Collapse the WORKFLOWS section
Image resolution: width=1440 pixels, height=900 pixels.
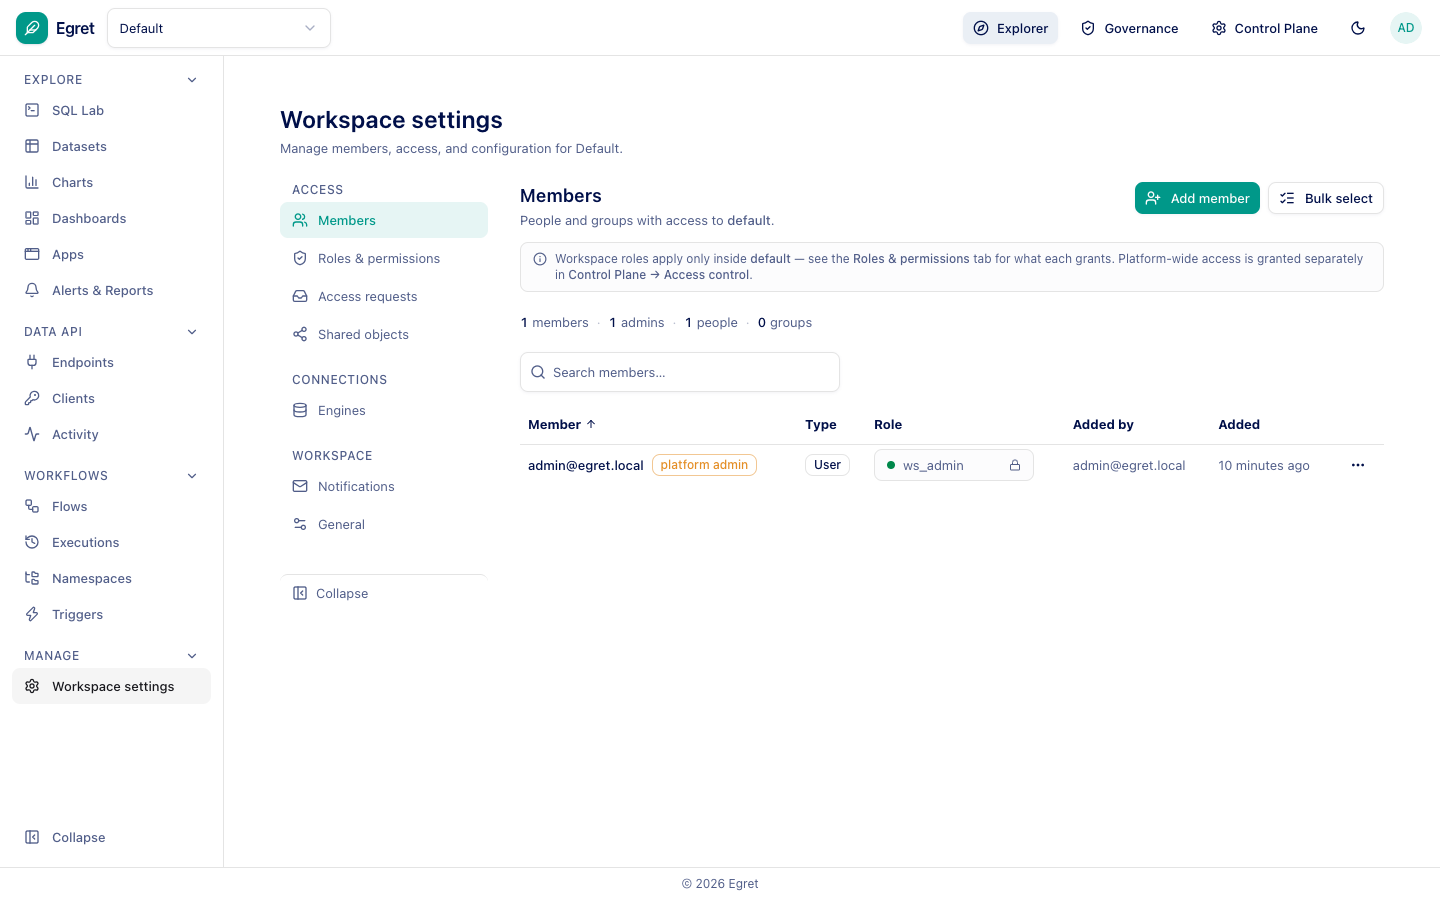click(192, 476)
